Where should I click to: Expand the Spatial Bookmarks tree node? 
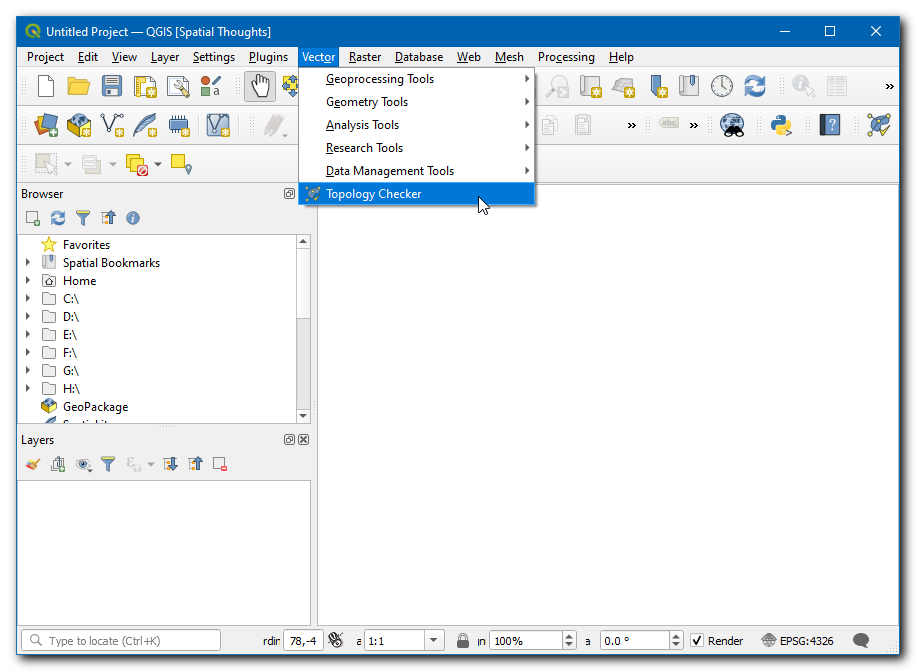pyautogui.click(x=28, y=263)
